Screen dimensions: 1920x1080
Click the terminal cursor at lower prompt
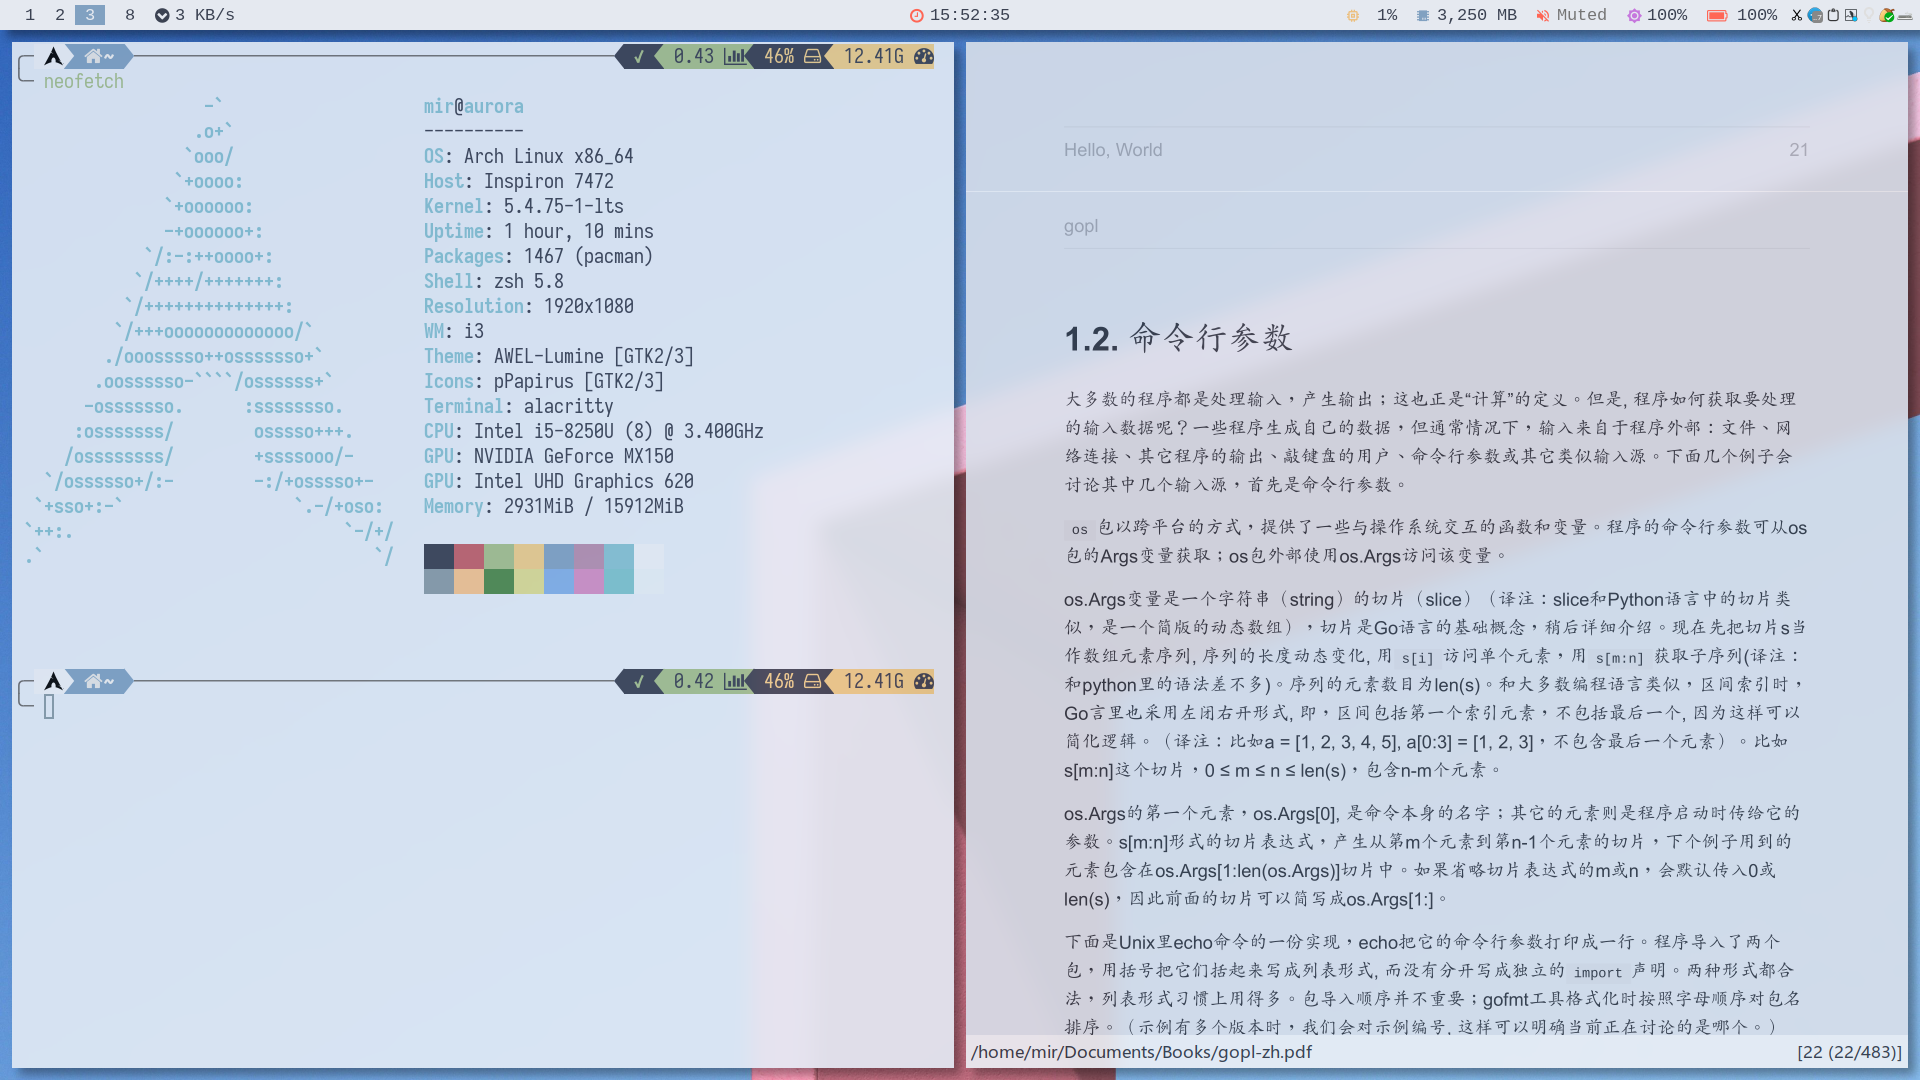49,707
